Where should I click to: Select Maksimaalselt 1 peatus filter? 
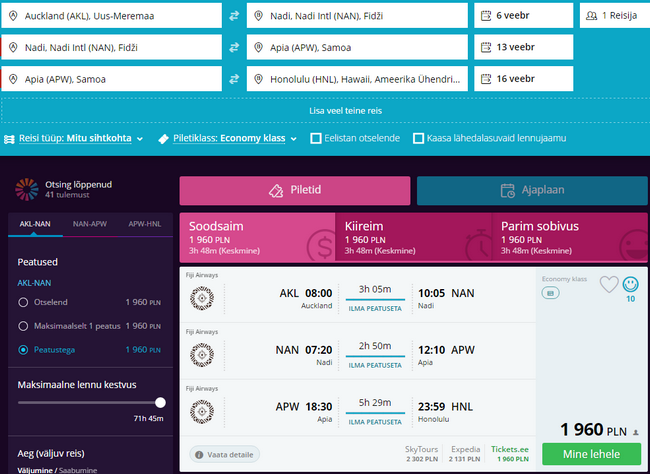click(x=23, y=326)
